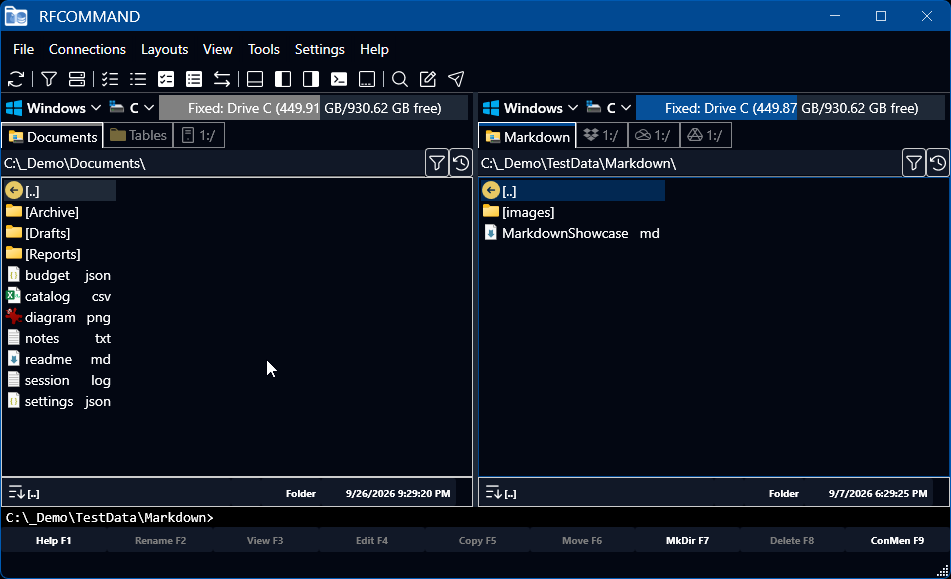
Task: Select the Dropbox 1:/ tab
Action: (601, 135)
